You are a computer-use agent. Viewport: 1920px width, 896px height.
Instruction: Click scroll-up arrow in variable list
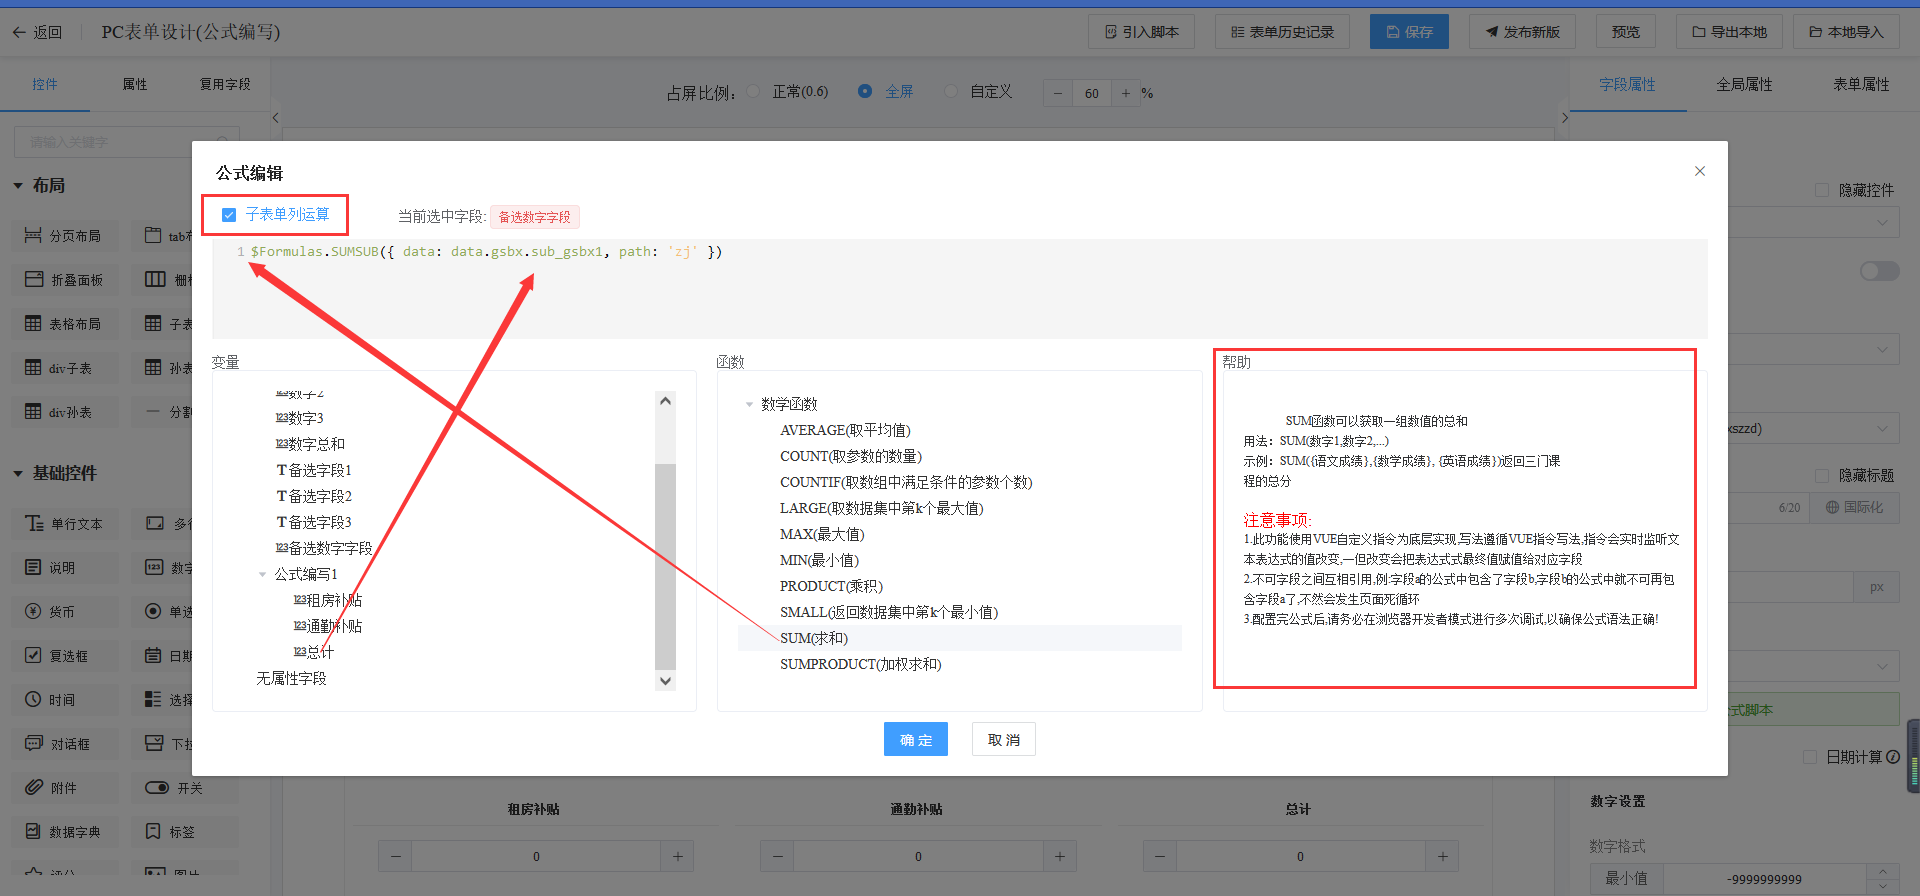click(x=665, y=400)
